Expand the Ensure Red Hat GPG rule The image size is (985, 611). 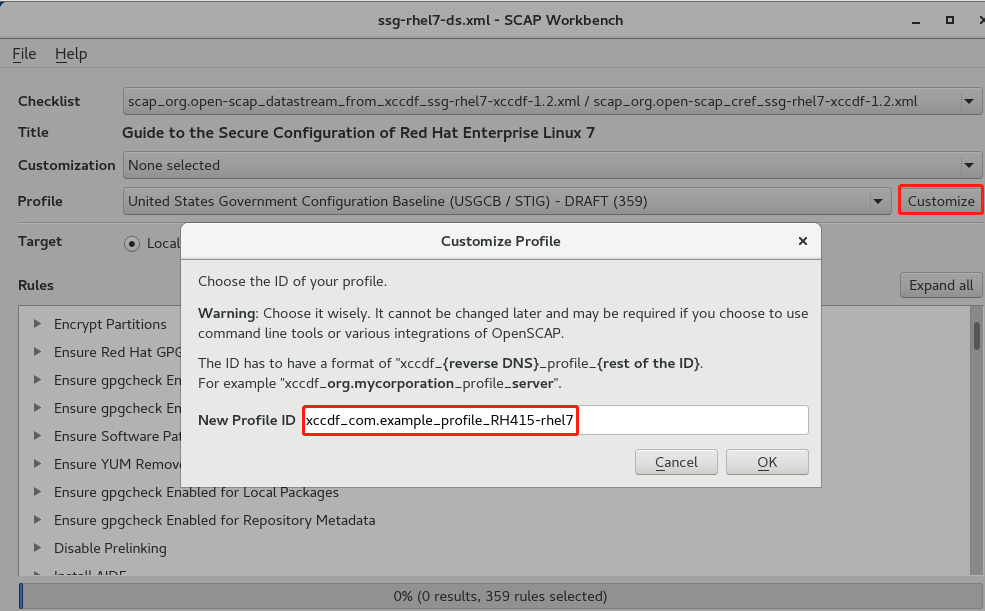[x=38, y=352]
